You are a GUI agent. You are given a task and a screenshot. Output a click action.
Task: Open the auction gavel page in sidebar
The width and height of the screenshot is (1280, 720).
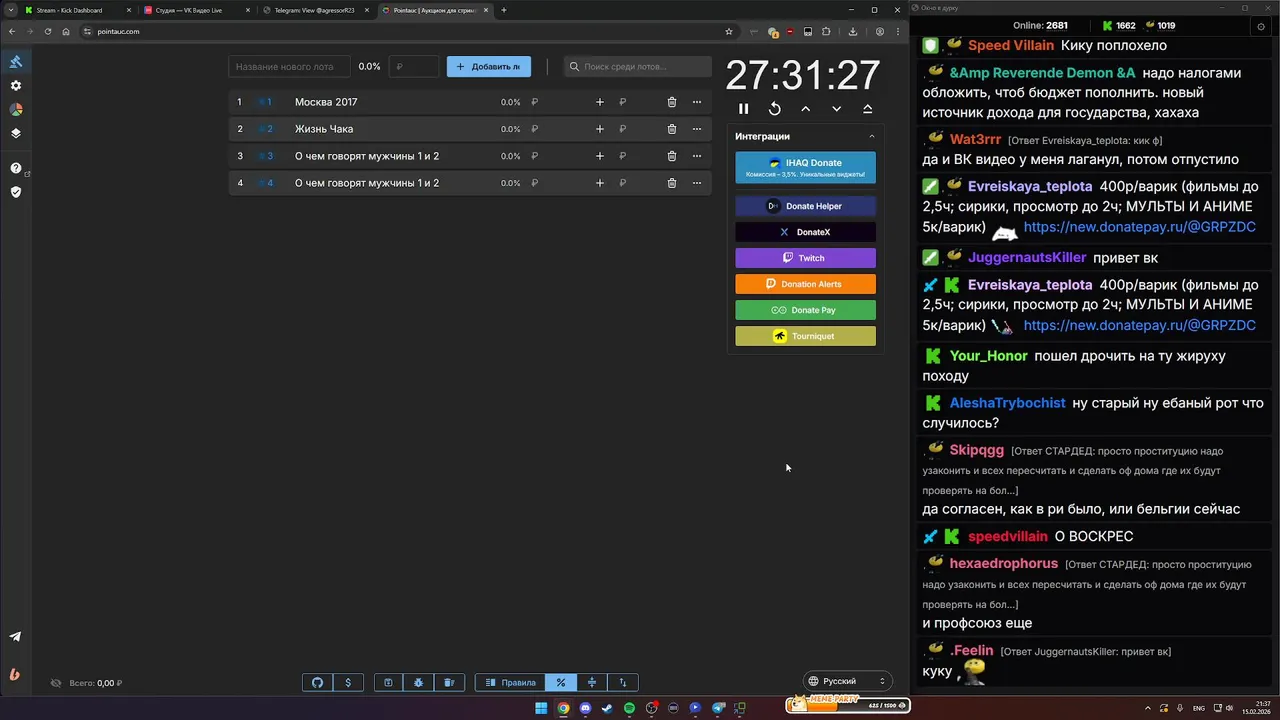pyautogui.click(x=16, y=62)
